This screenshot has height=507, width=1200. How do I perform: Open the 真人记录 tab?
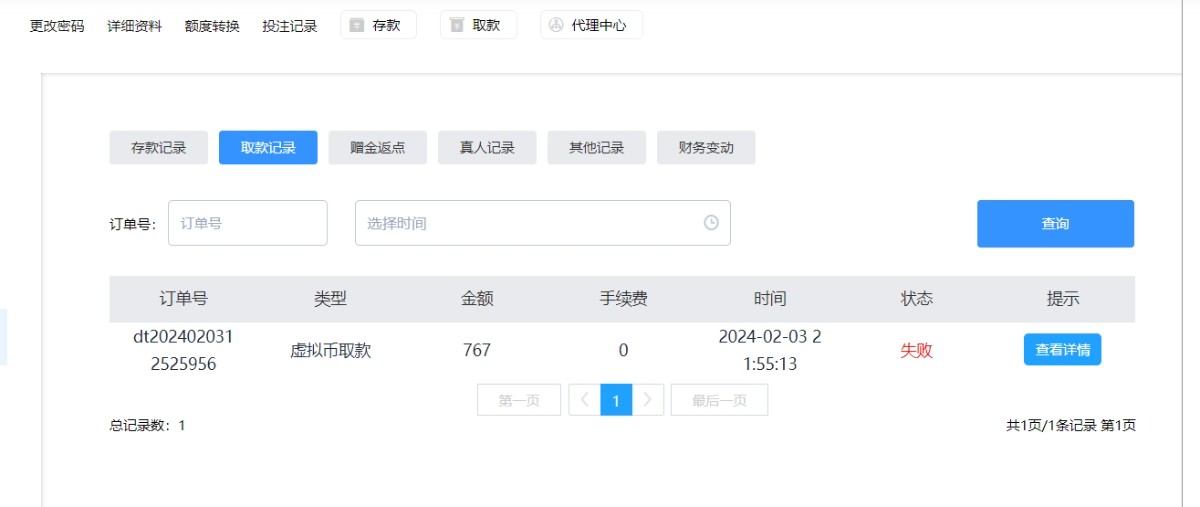coord(487,148)
